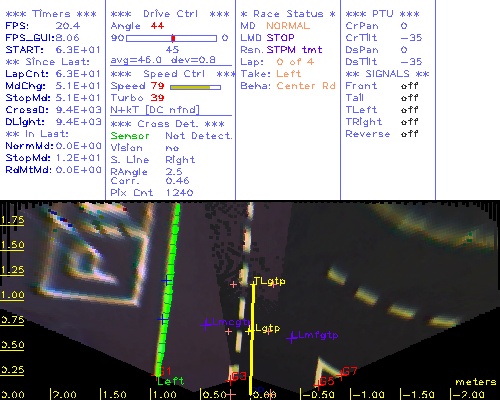This screenshot has width=500, height=400.
Task: Click the Drive Ctrl angle slider bar
Action: (171, 38)
